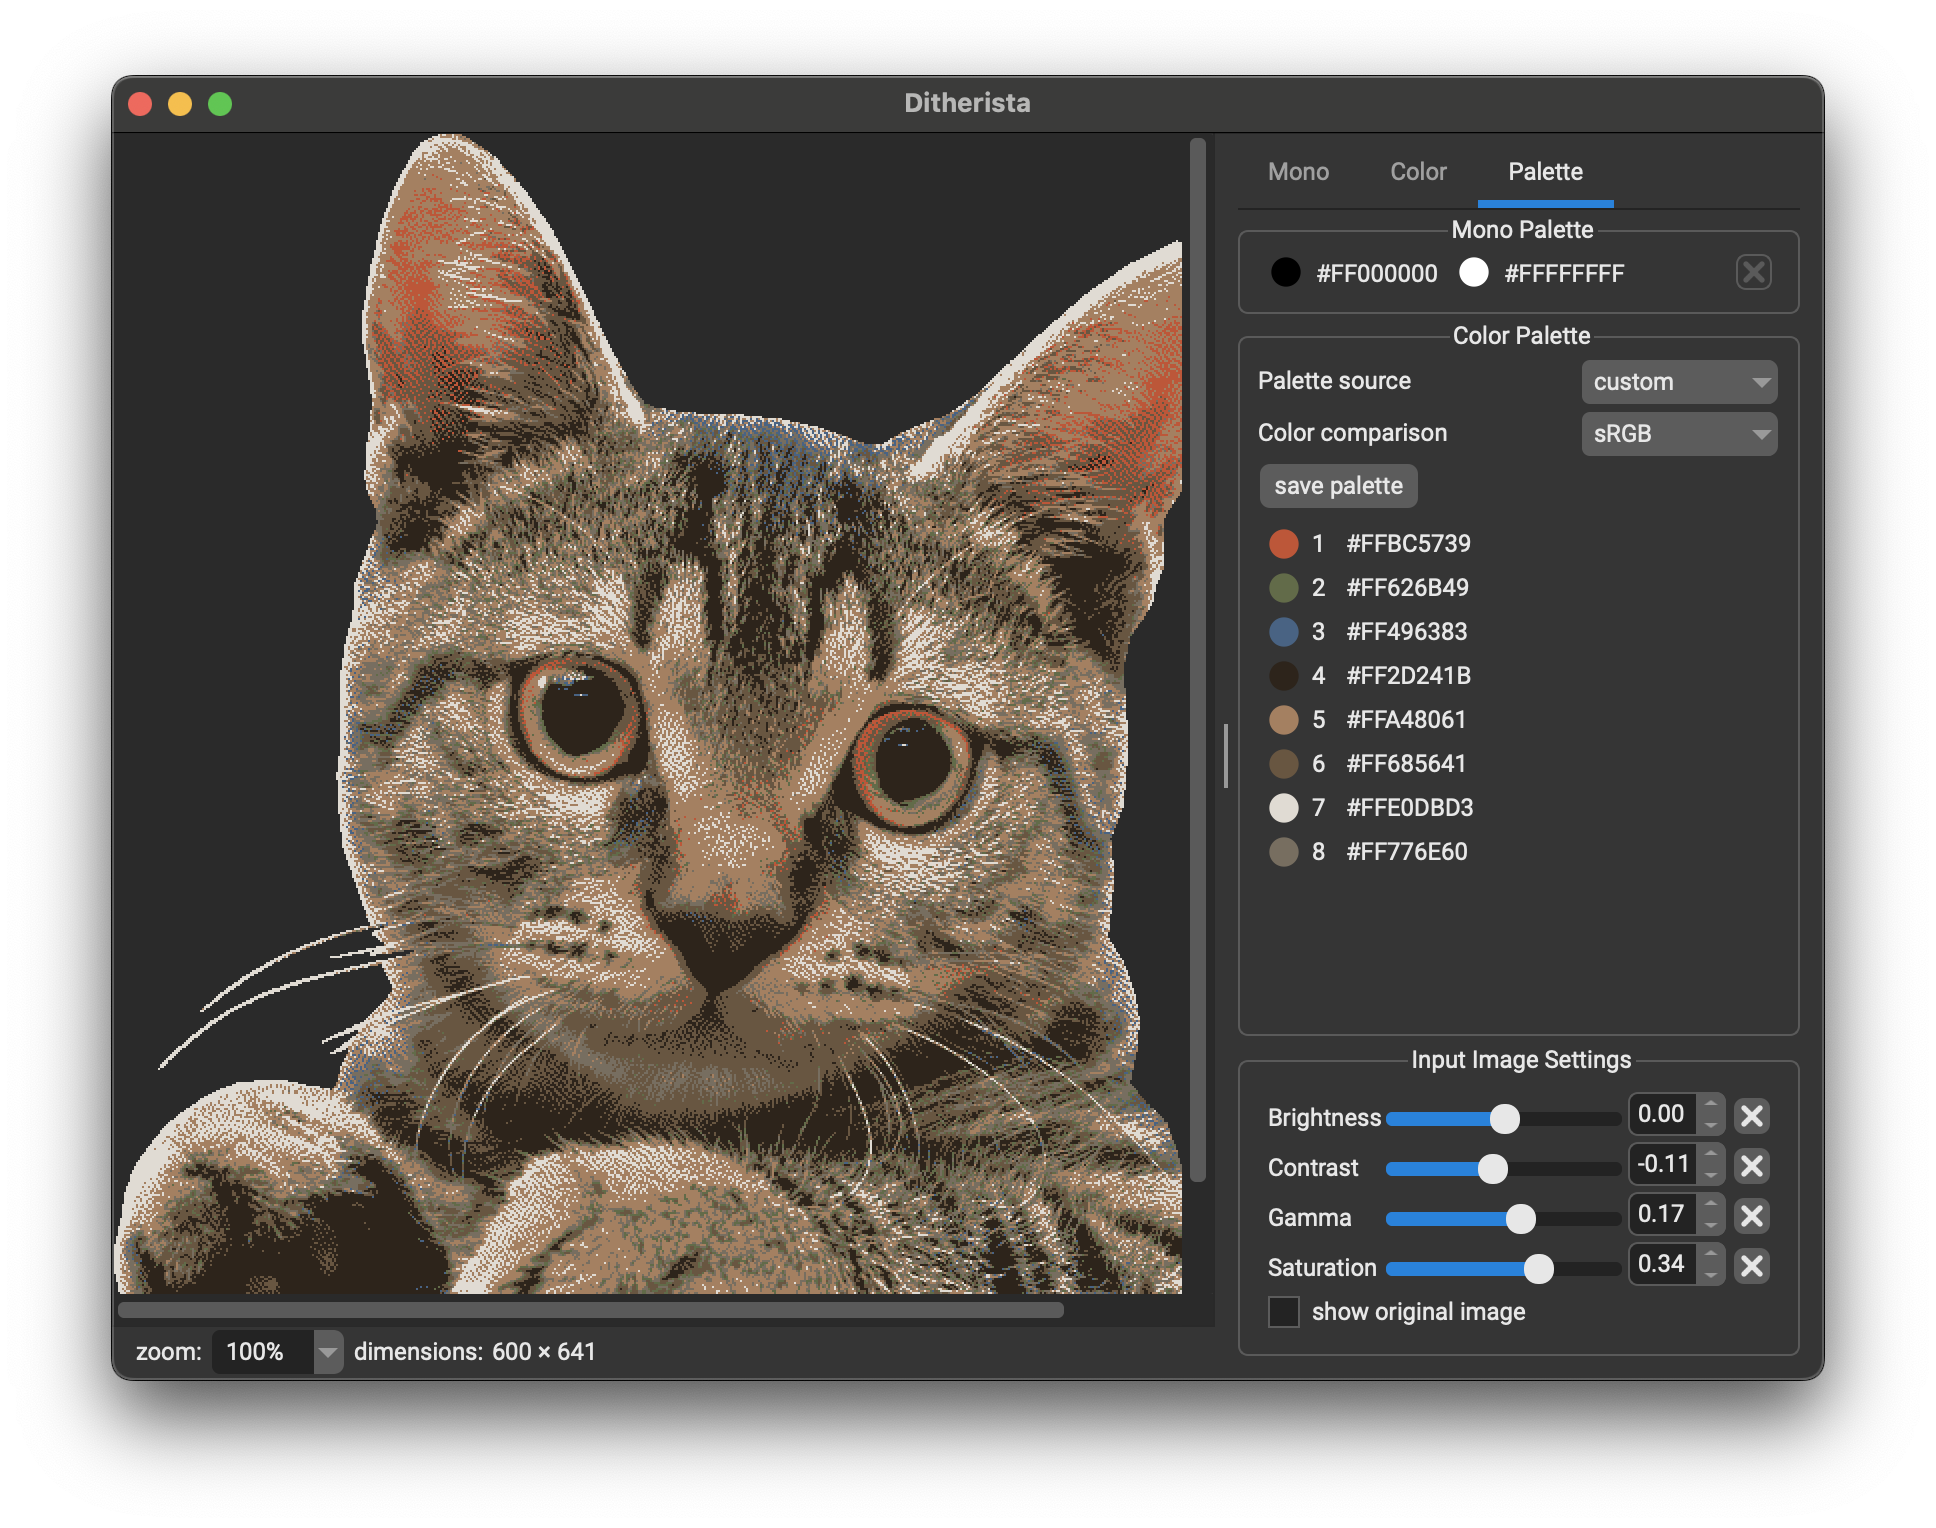
Task: Click palette color 3 blue swatch
Action: (x=1284, y=632)
